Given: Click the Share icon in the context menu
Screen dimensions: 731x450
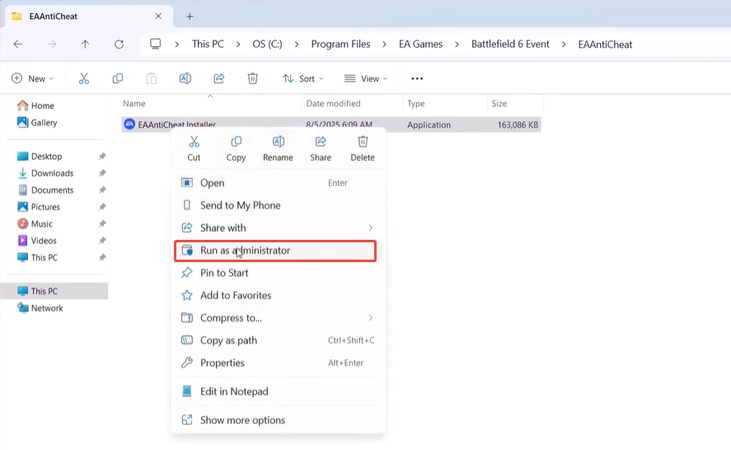Looking at the screenshot, I should click(320, 142).
